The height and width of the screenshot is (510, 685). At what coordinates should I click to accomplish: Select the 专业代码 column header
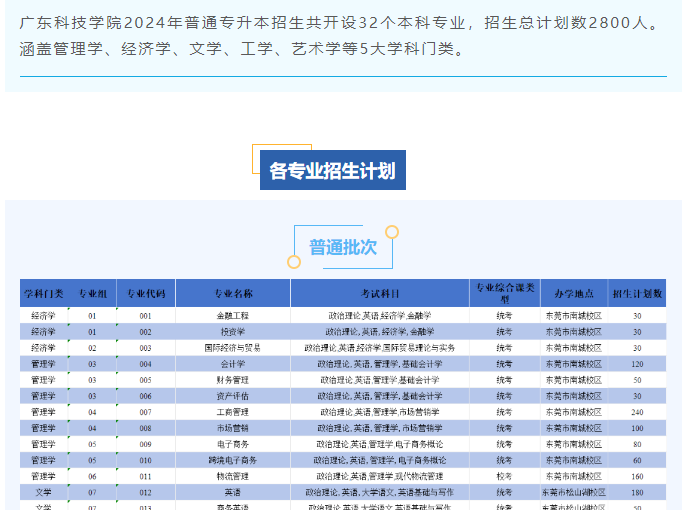click(146, 293)
